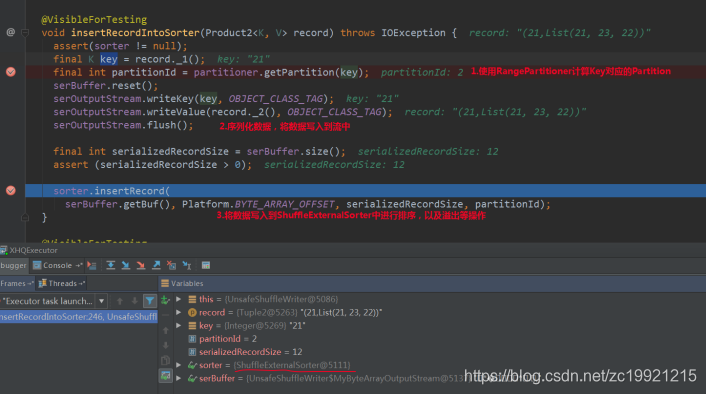Toggle breakpoint on sorter.insertRecord line

pyautogui.click(x=10, y=191)
